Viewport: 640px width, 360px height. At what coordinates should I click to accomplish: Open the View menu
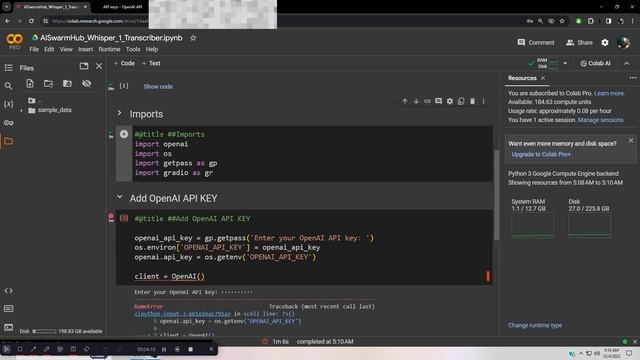pos(66,49)
